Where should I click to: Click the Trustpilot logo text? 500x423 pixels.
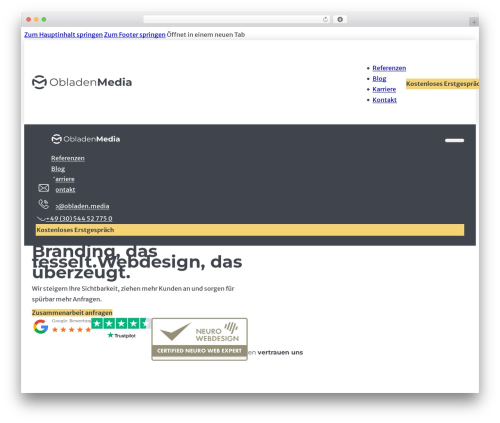pos(121,335)
